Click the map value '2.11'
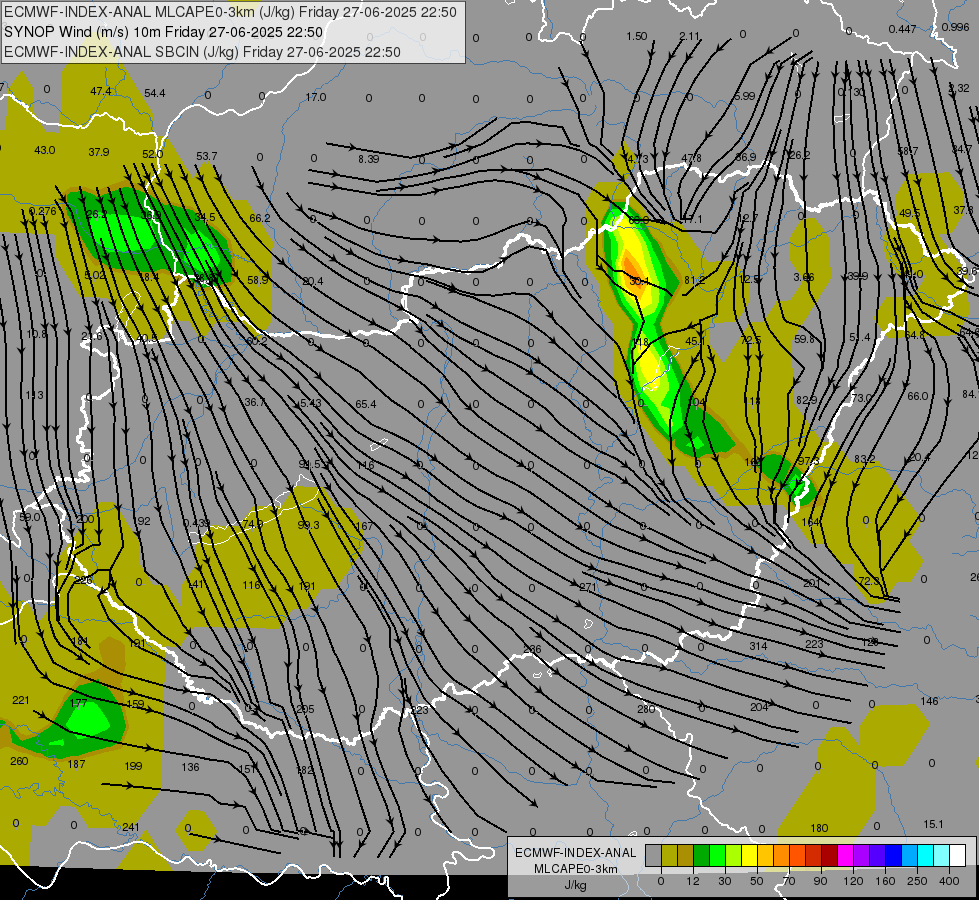 (x=689, y=36)
